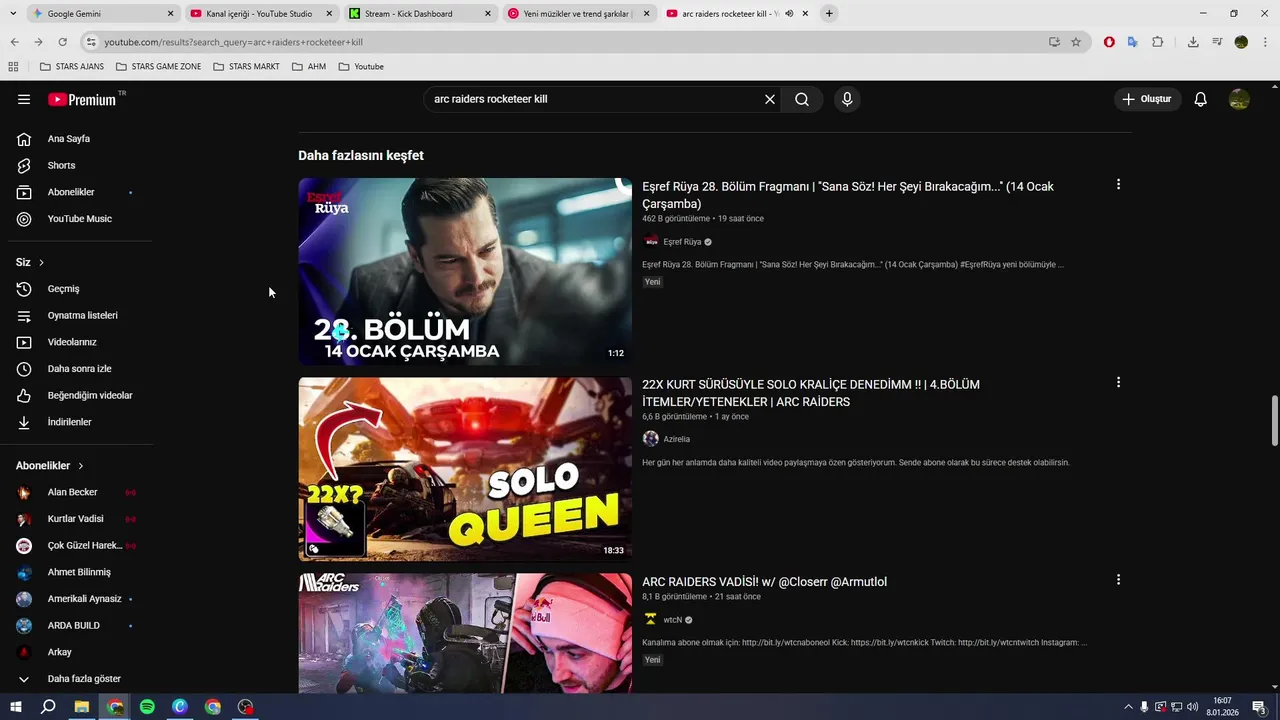
Task: Open the YouTube account avatar menu
Action: (1239, 99)
